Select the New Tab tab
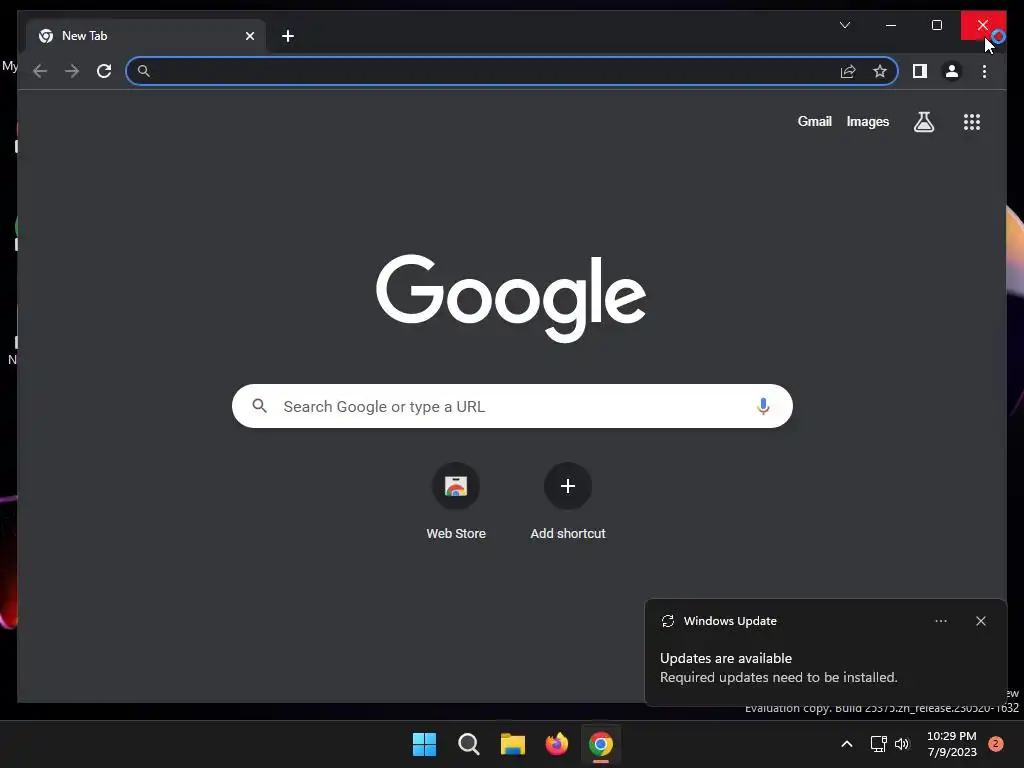 (x=146, y=36)
